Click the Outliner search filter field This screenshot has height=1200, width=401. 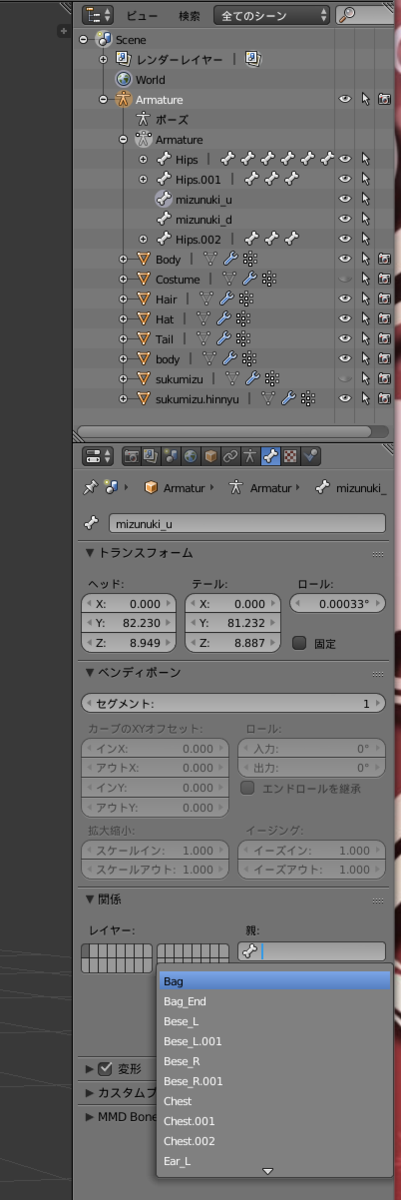coord(367,15)
